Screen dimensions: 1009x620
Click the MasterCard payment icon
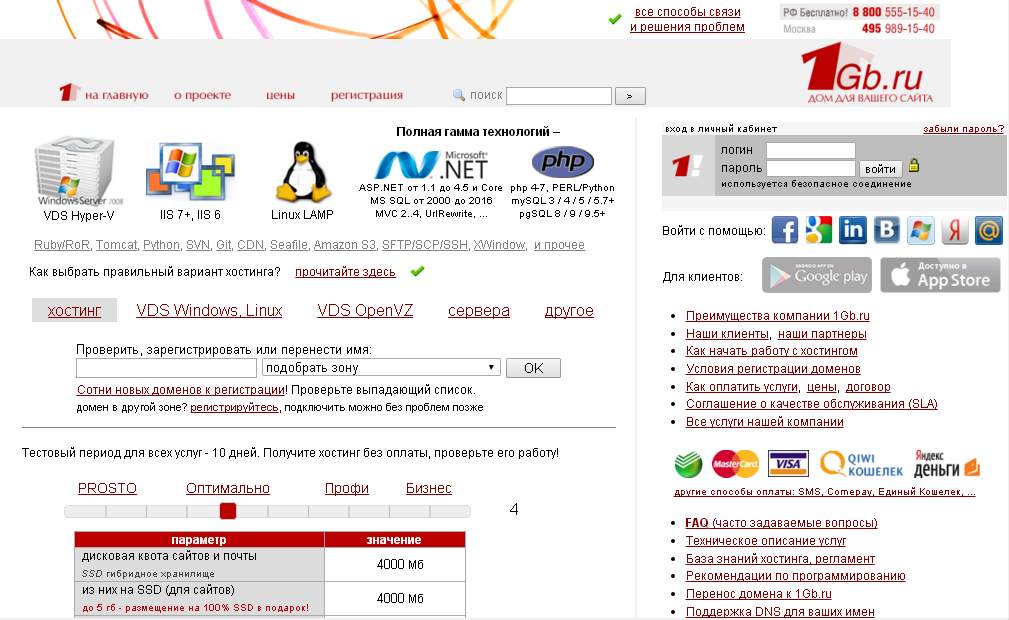735,464
